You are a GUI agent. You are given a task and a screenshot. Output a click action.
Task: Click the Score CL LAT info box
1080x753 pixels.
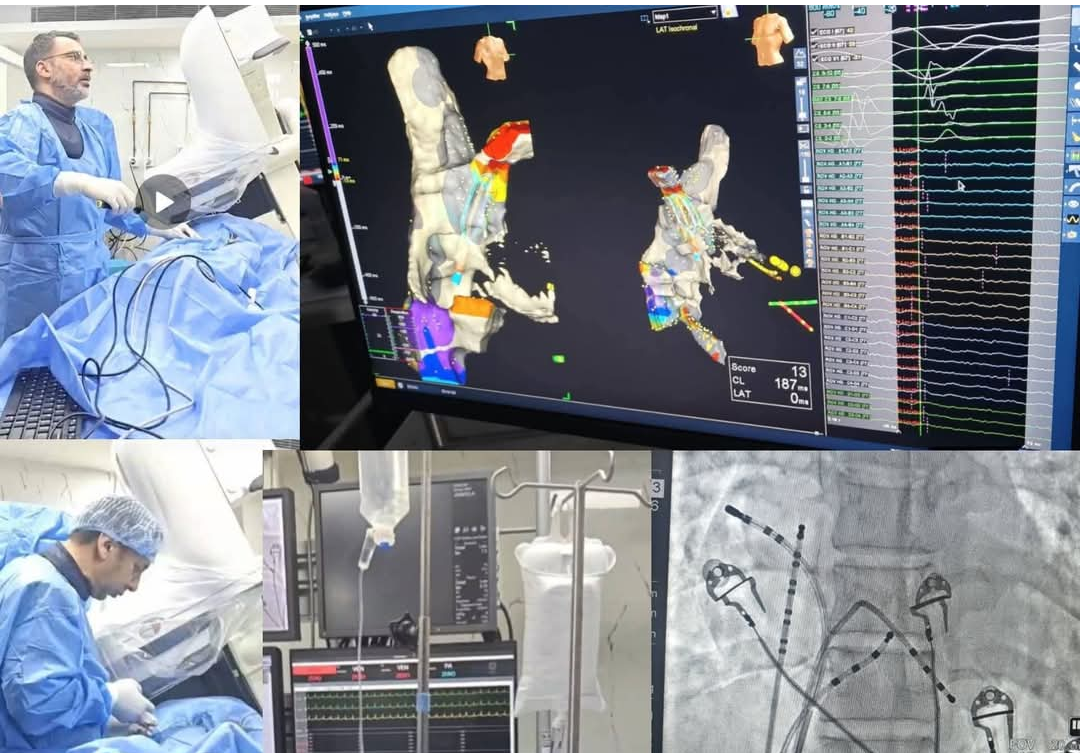coord(768,382)
